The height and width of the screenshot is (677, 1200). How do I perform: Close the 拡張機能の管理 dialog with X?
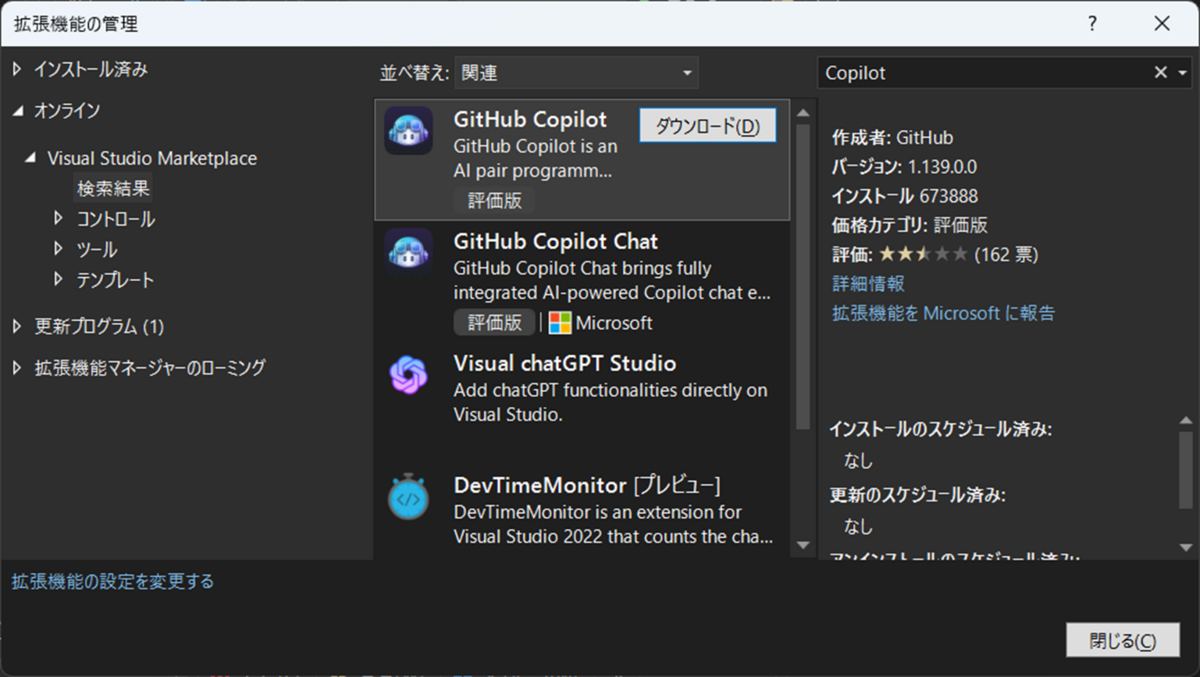click(1161, 24)
